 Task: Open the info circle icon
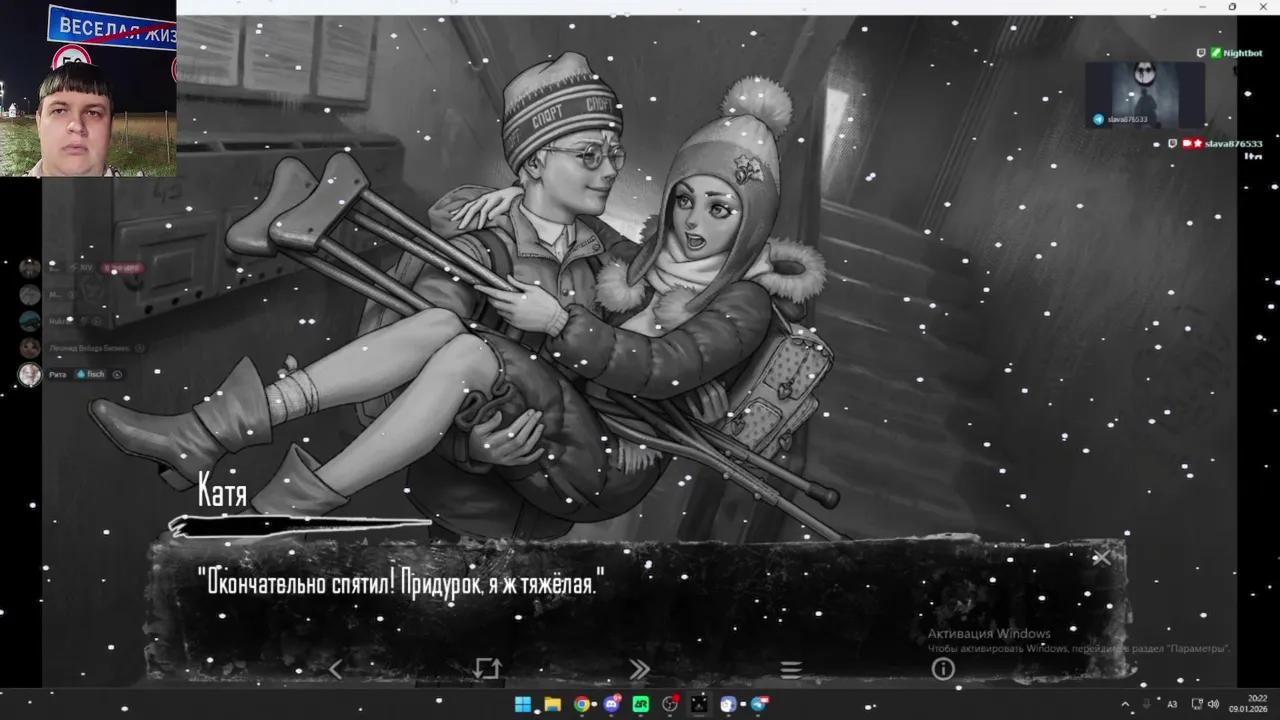tap(943, 670)
